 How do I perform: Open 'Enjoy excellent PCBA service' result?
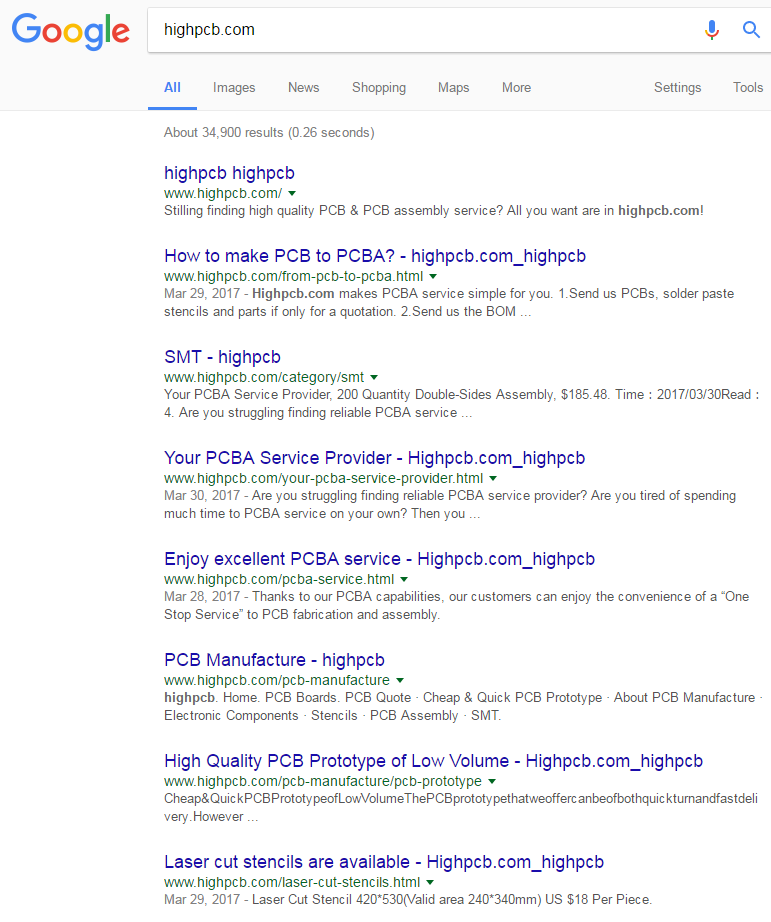click(379, 559)
